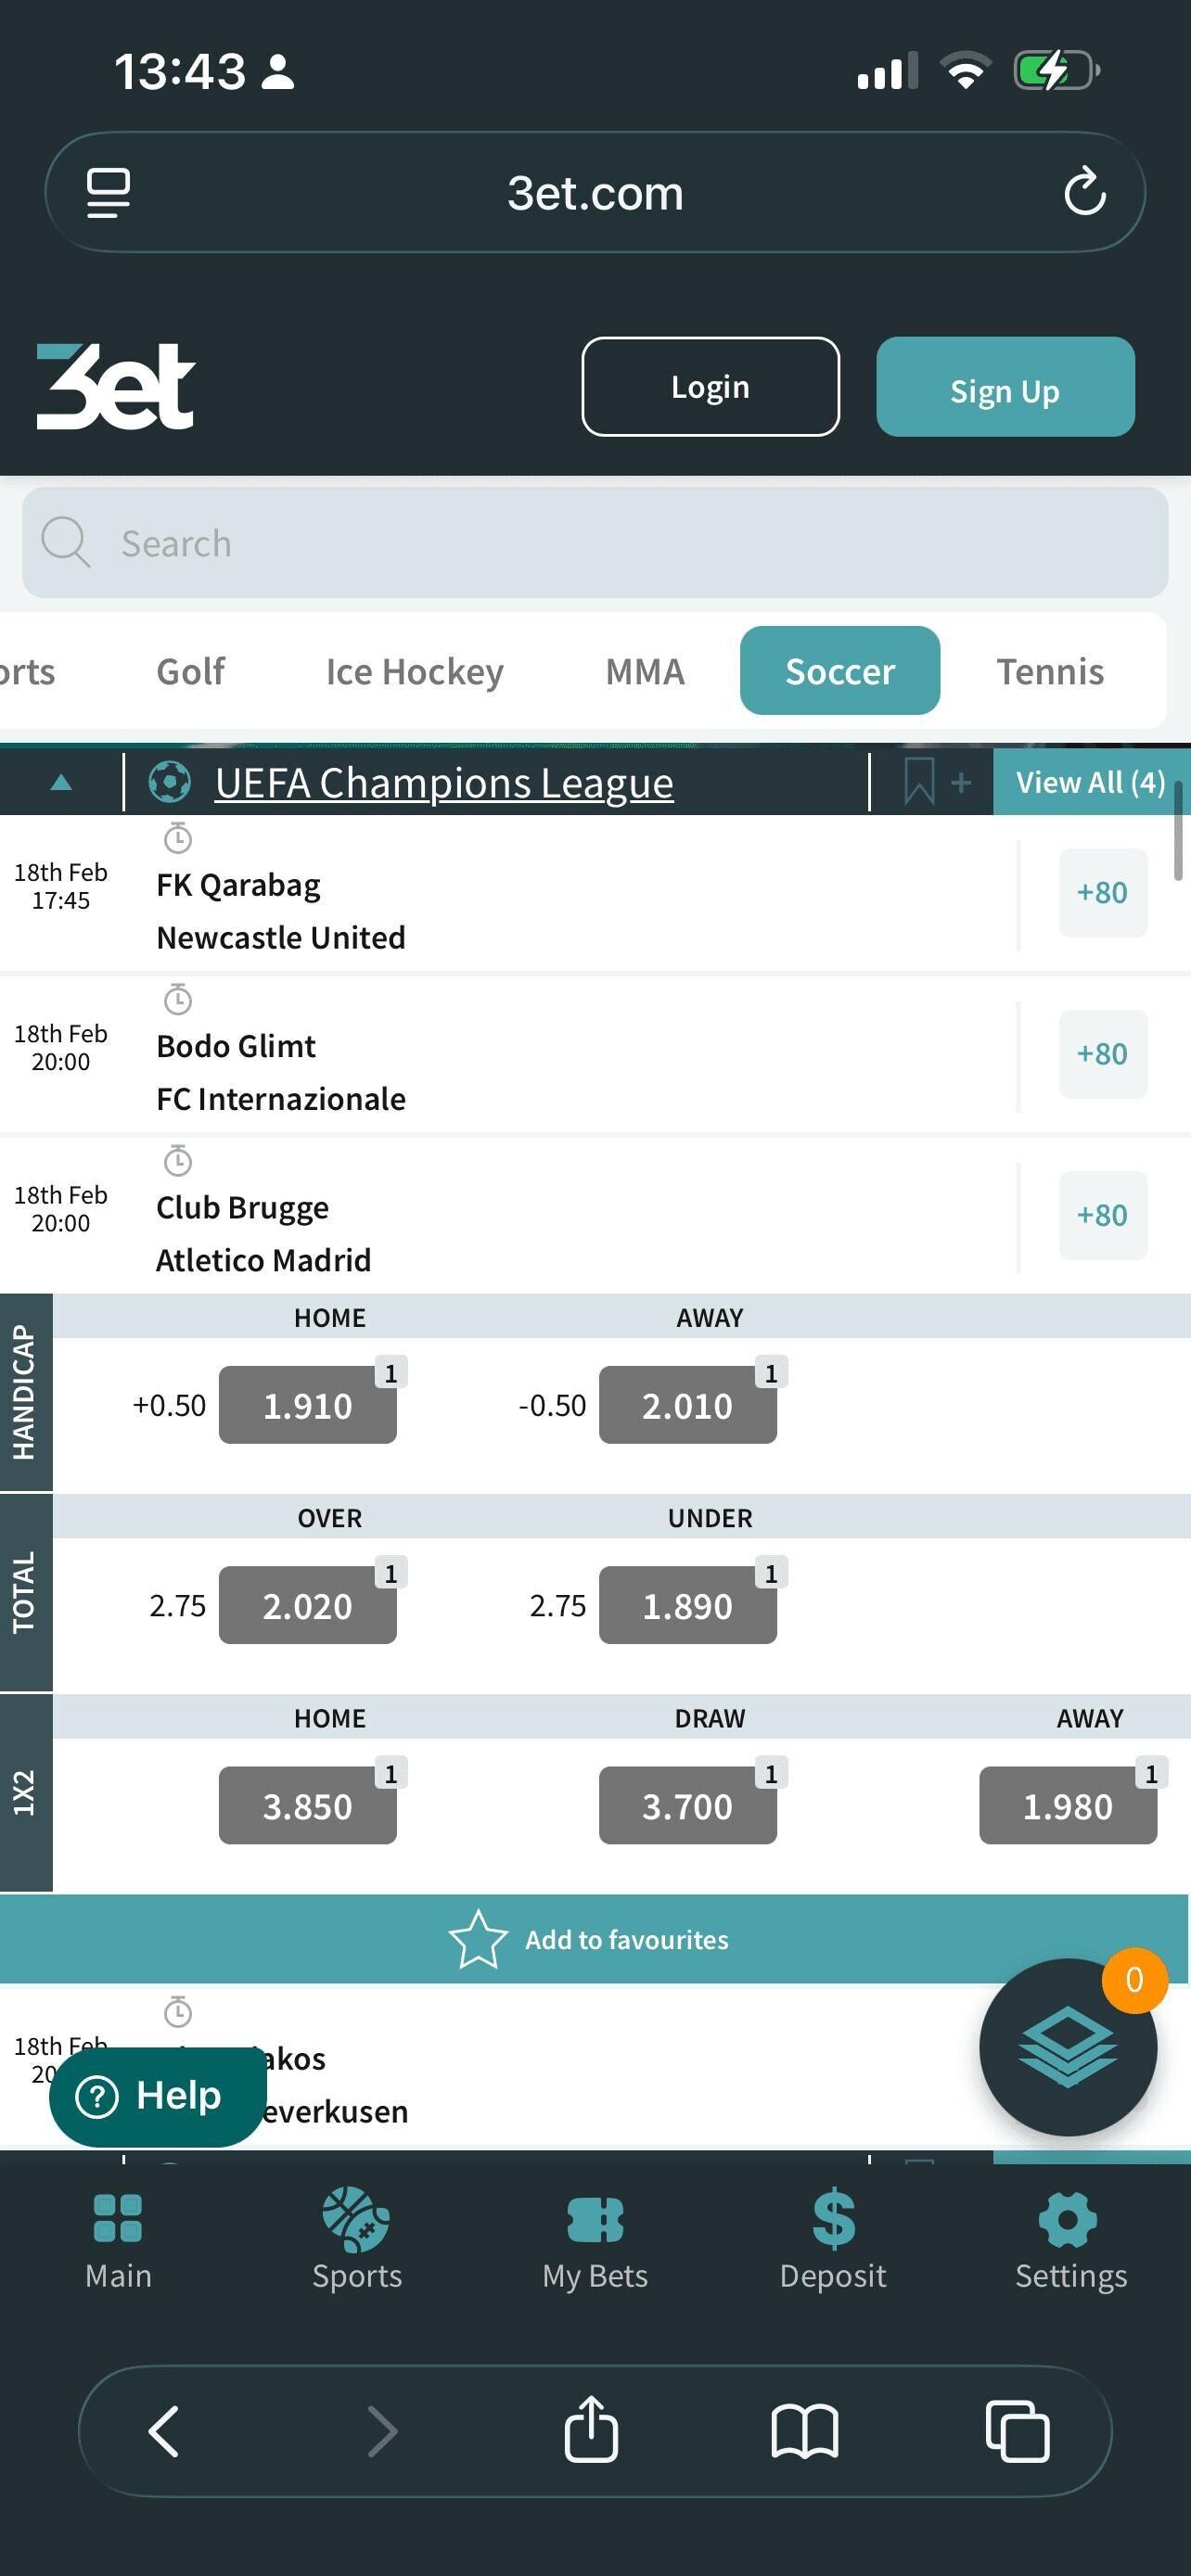Screen dimensions: 1191x2576
Task: Open the Safari share sheet icon
Action: point(591,2429)
